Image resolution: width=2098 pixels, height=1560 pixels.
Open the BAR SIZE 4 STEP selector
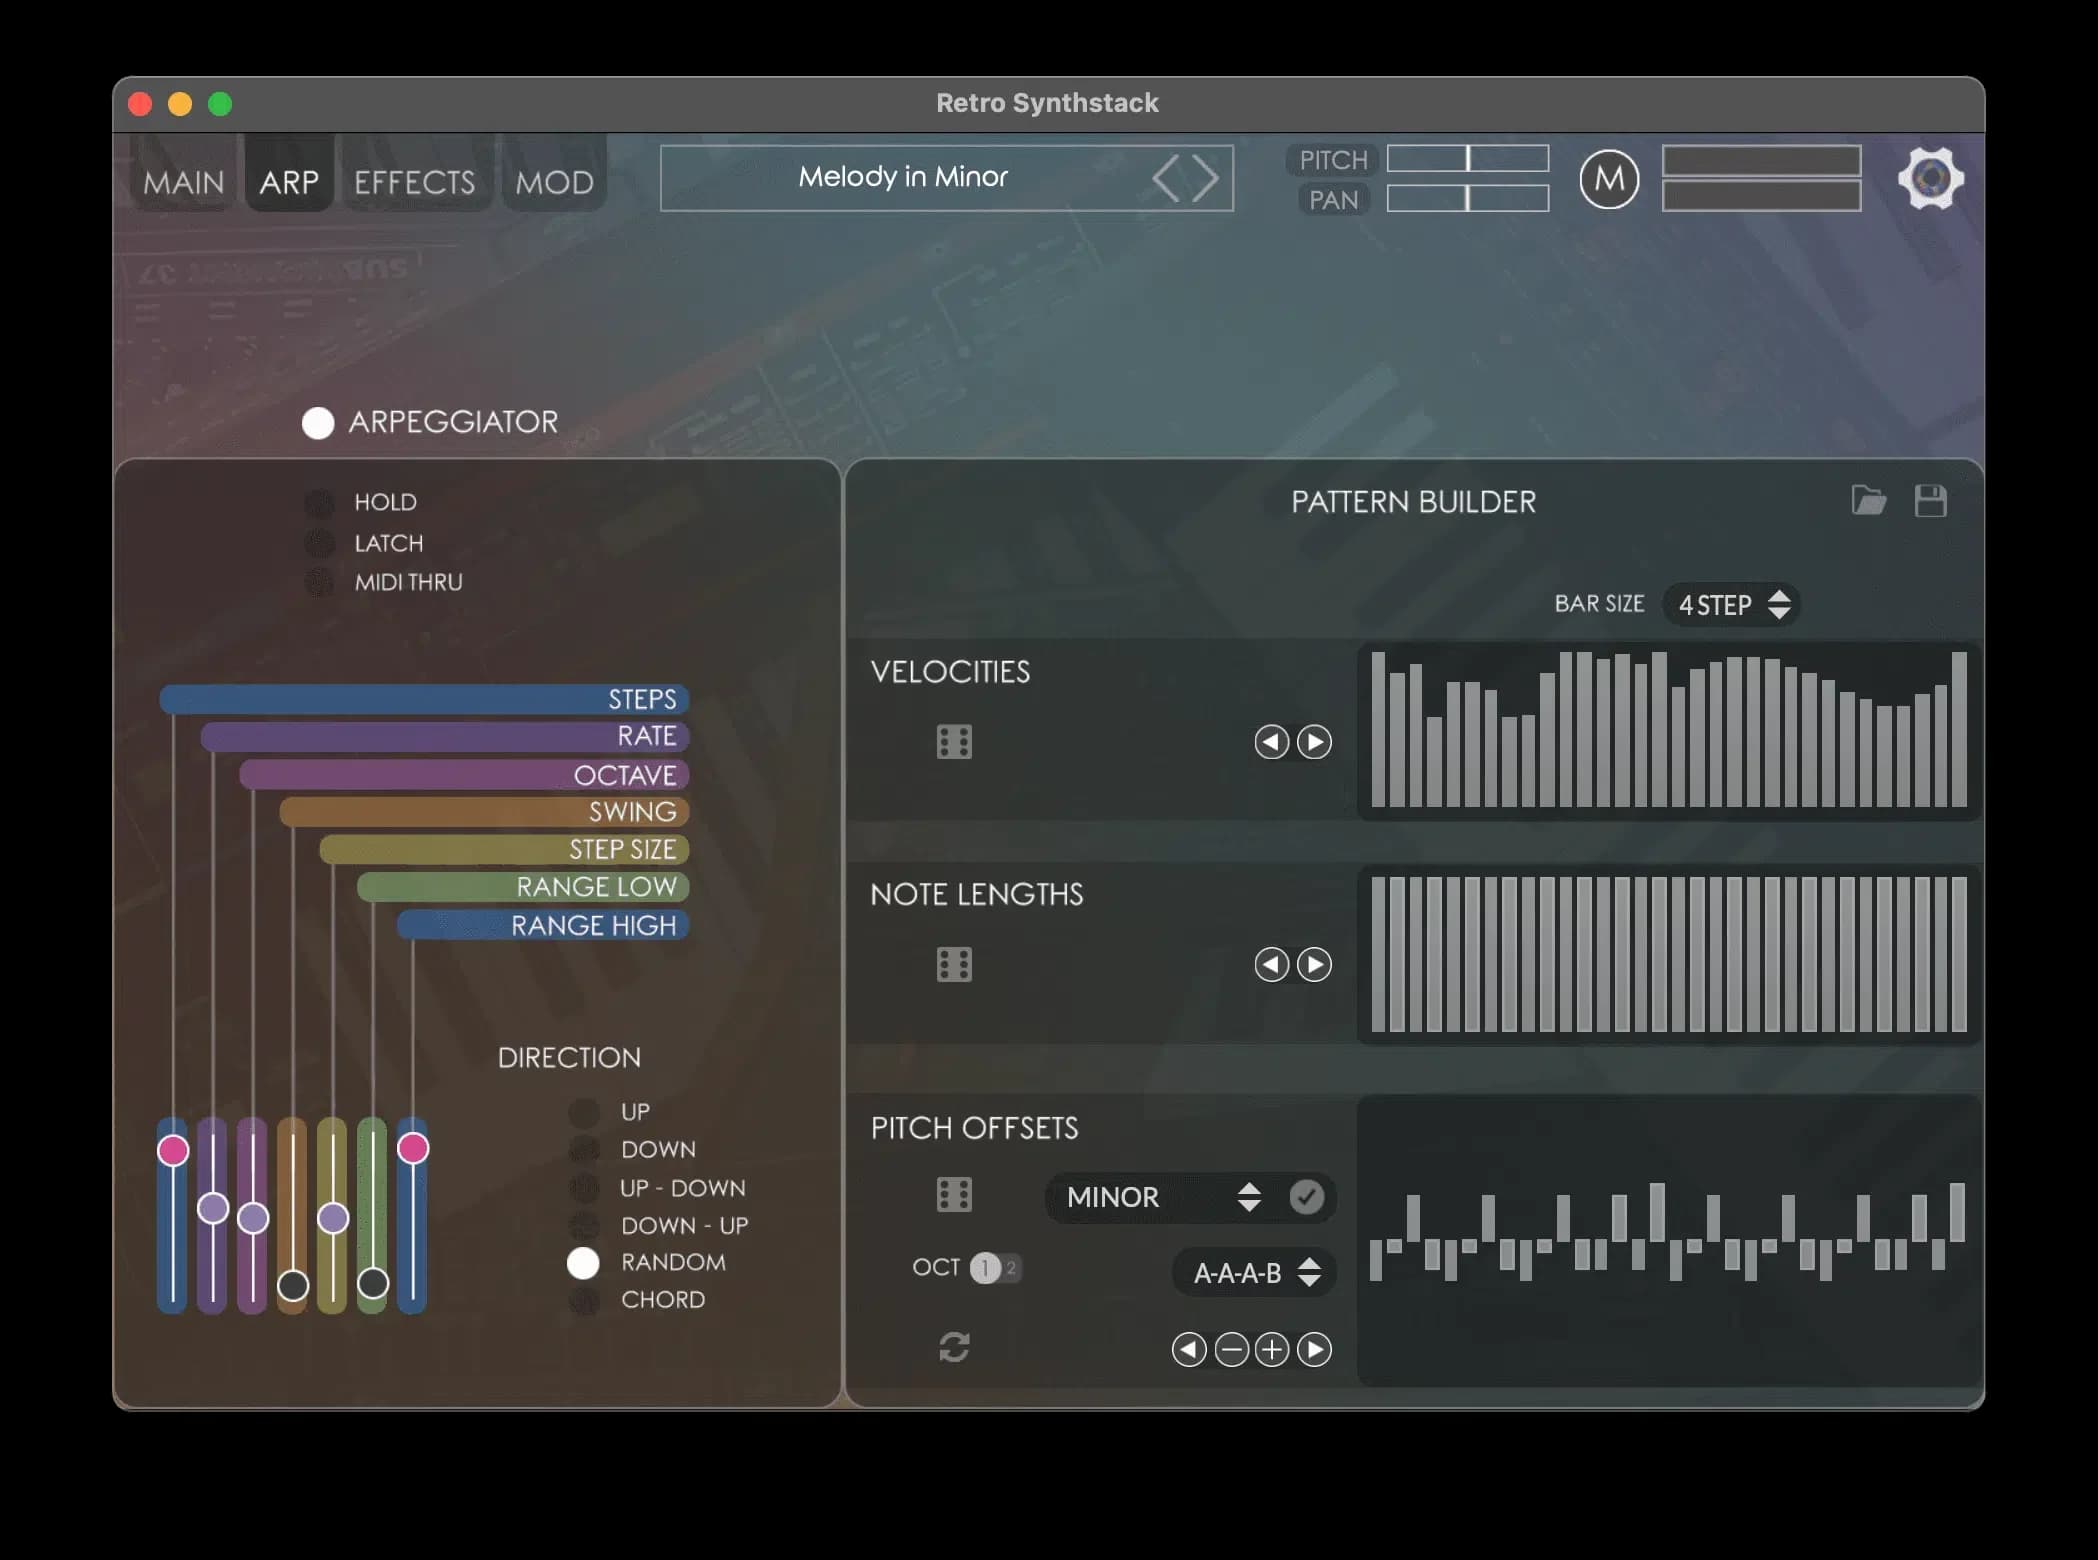1731,604
